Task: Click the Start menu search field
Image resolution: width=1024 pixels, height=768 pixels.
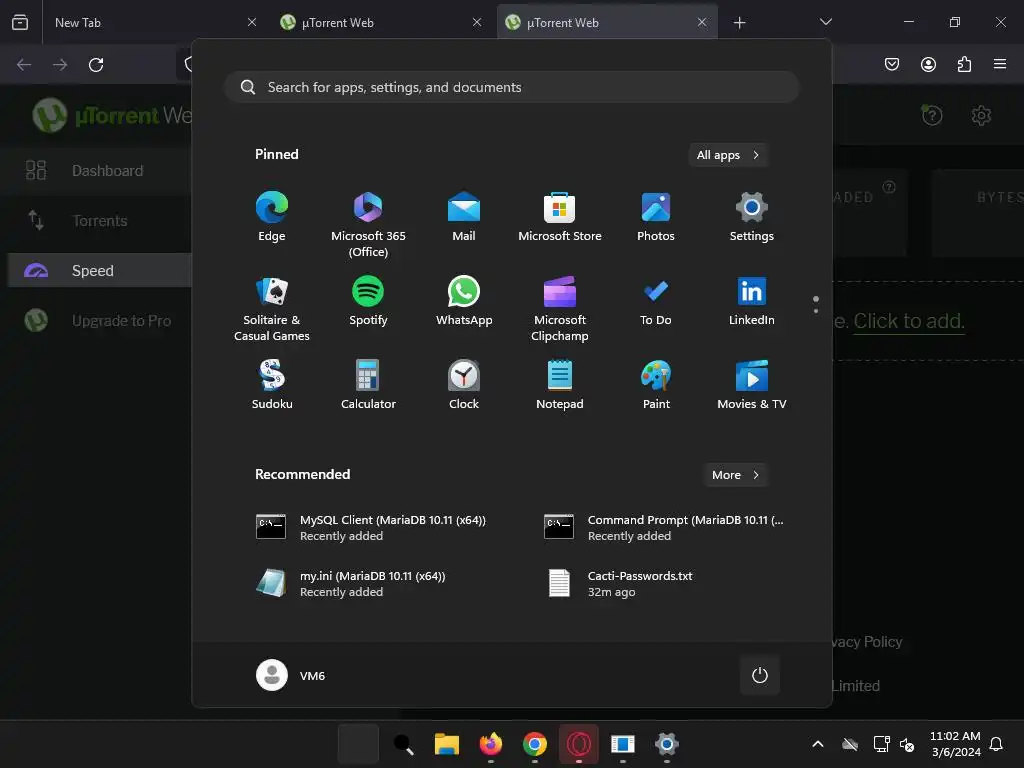Action: [512, 88]
